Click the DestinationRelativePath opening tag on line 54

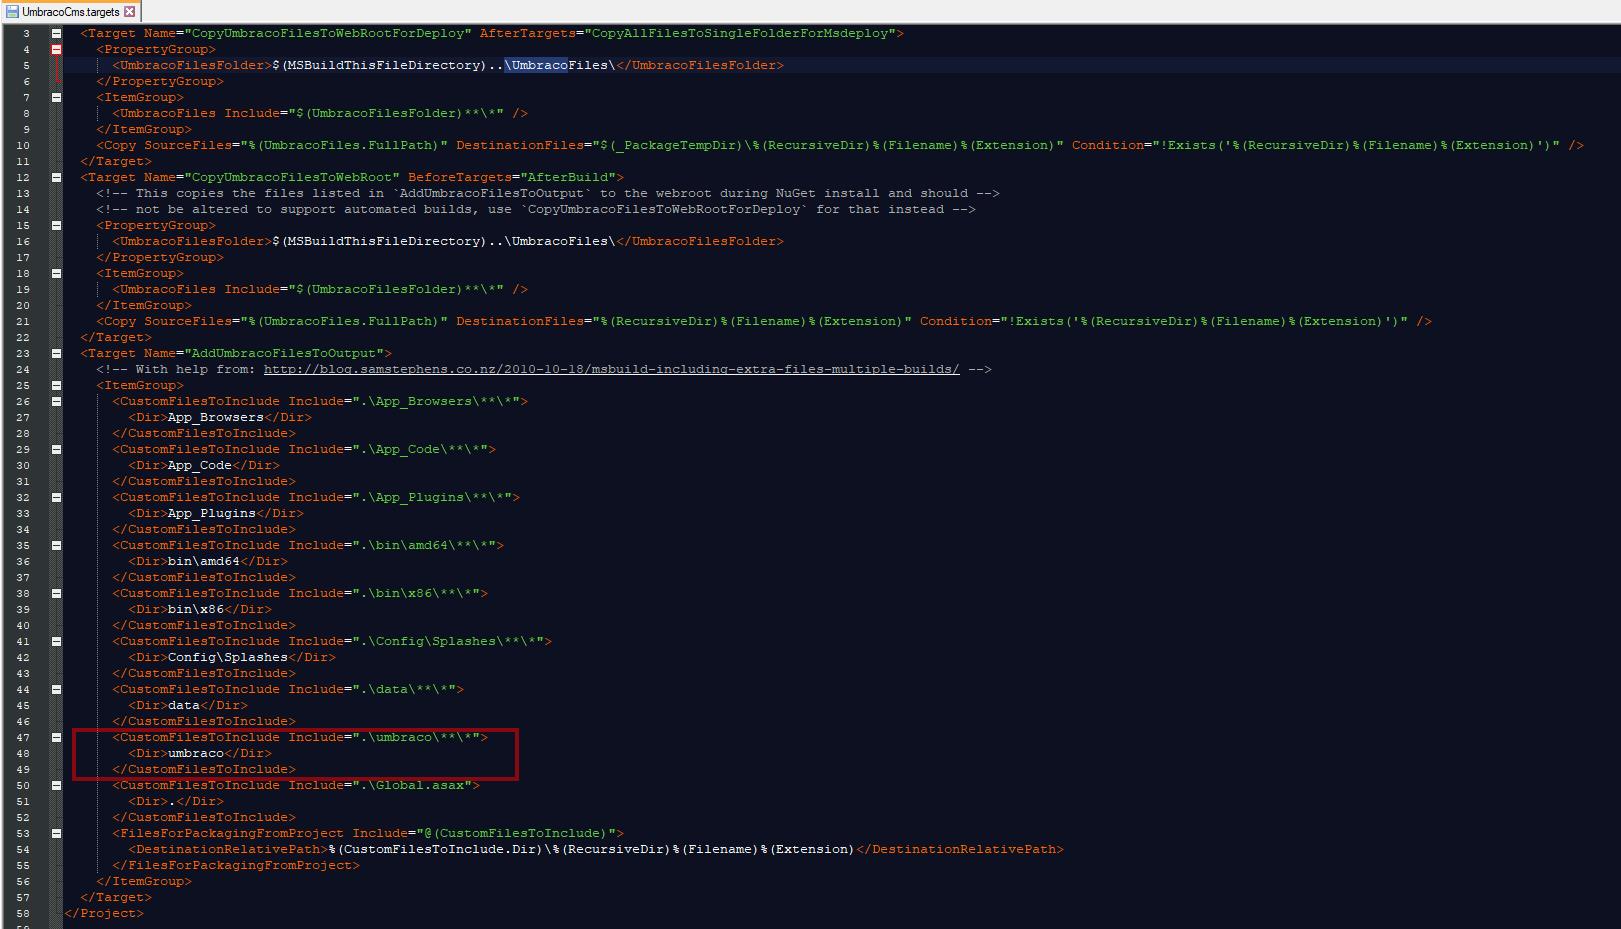pos(228,849)
